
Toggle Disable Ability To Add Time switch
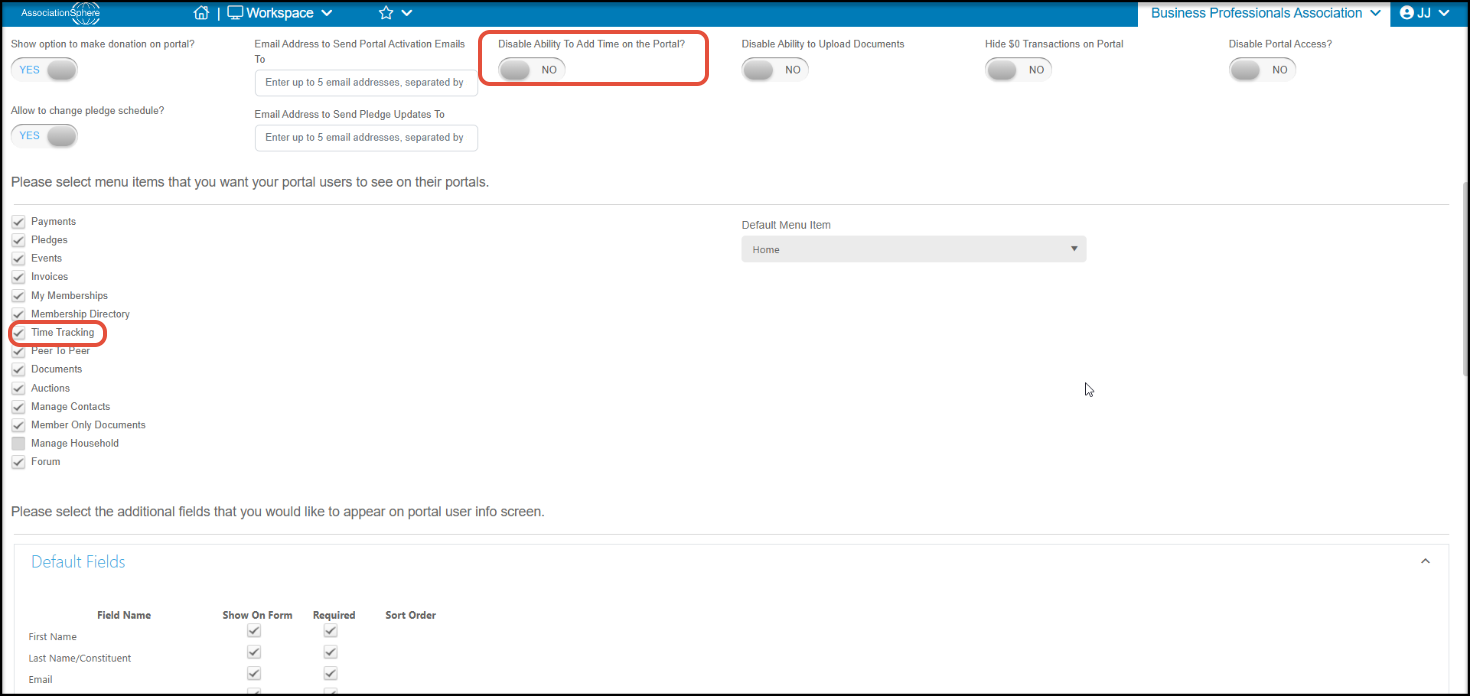[531, 70]
